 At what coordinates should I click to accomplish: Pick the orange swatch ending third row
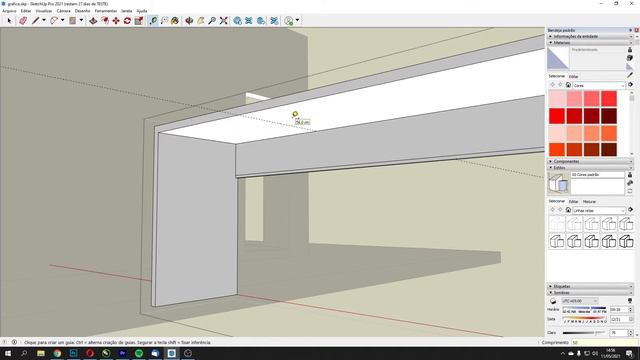point(609,133)
